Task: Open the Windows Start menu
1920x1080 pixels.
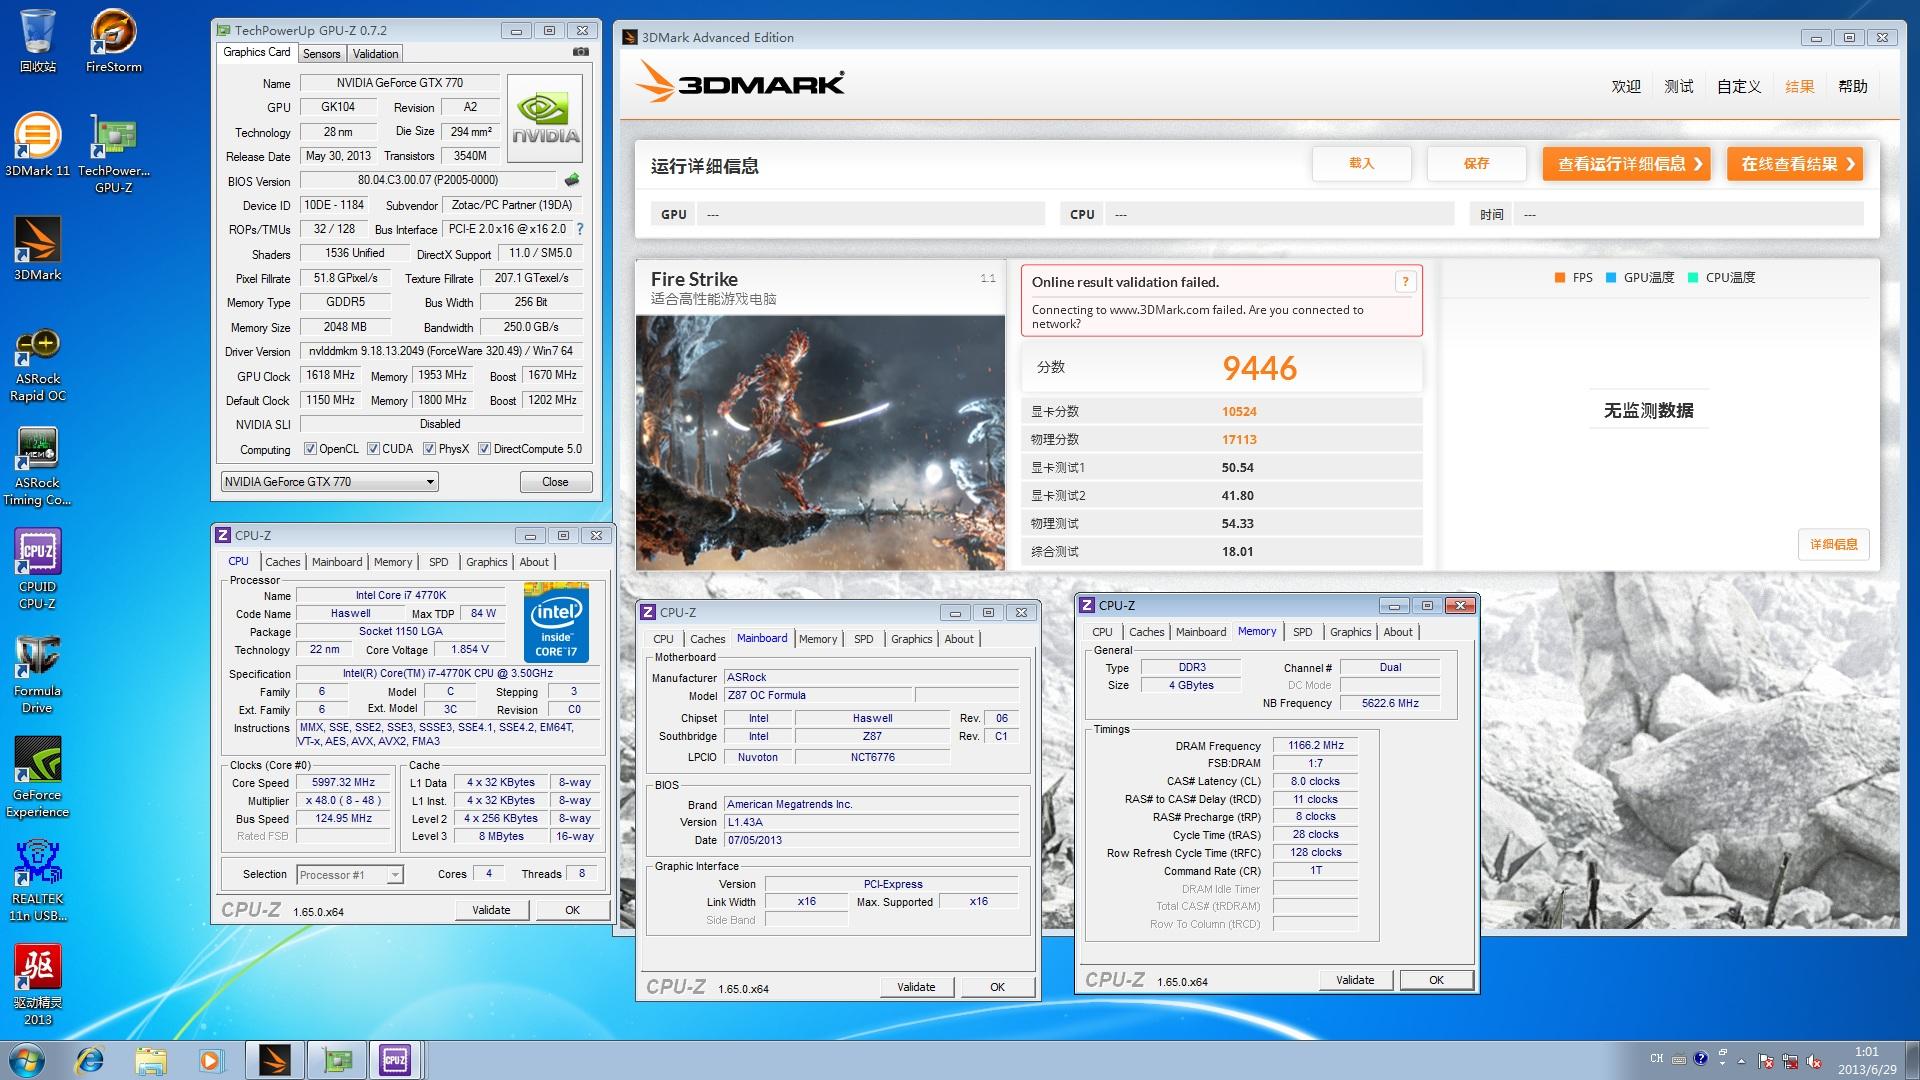Action: (27, 1060)
